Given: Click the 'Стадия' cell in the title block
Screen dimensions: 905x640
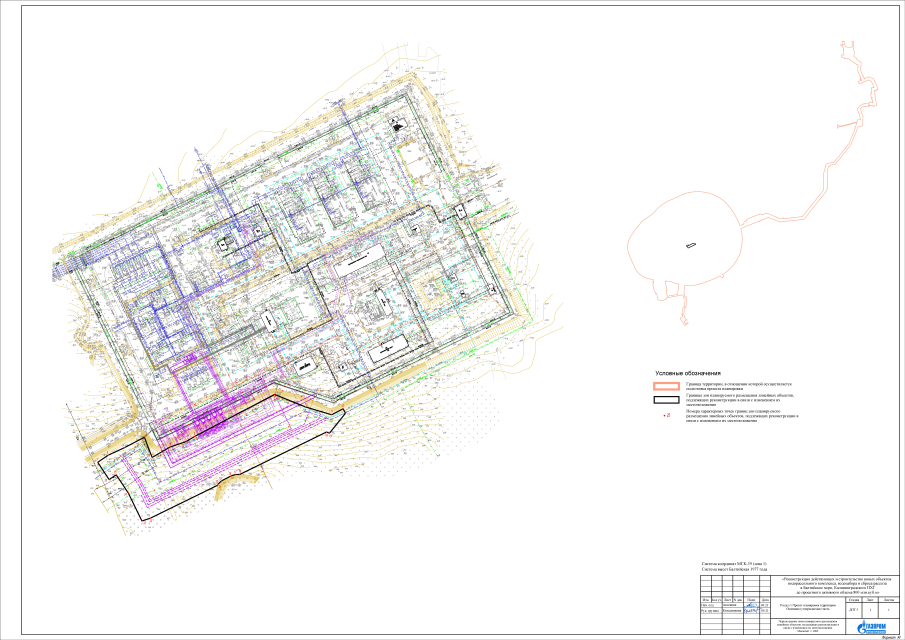Looking at the screenshot, I should point(852,599).
